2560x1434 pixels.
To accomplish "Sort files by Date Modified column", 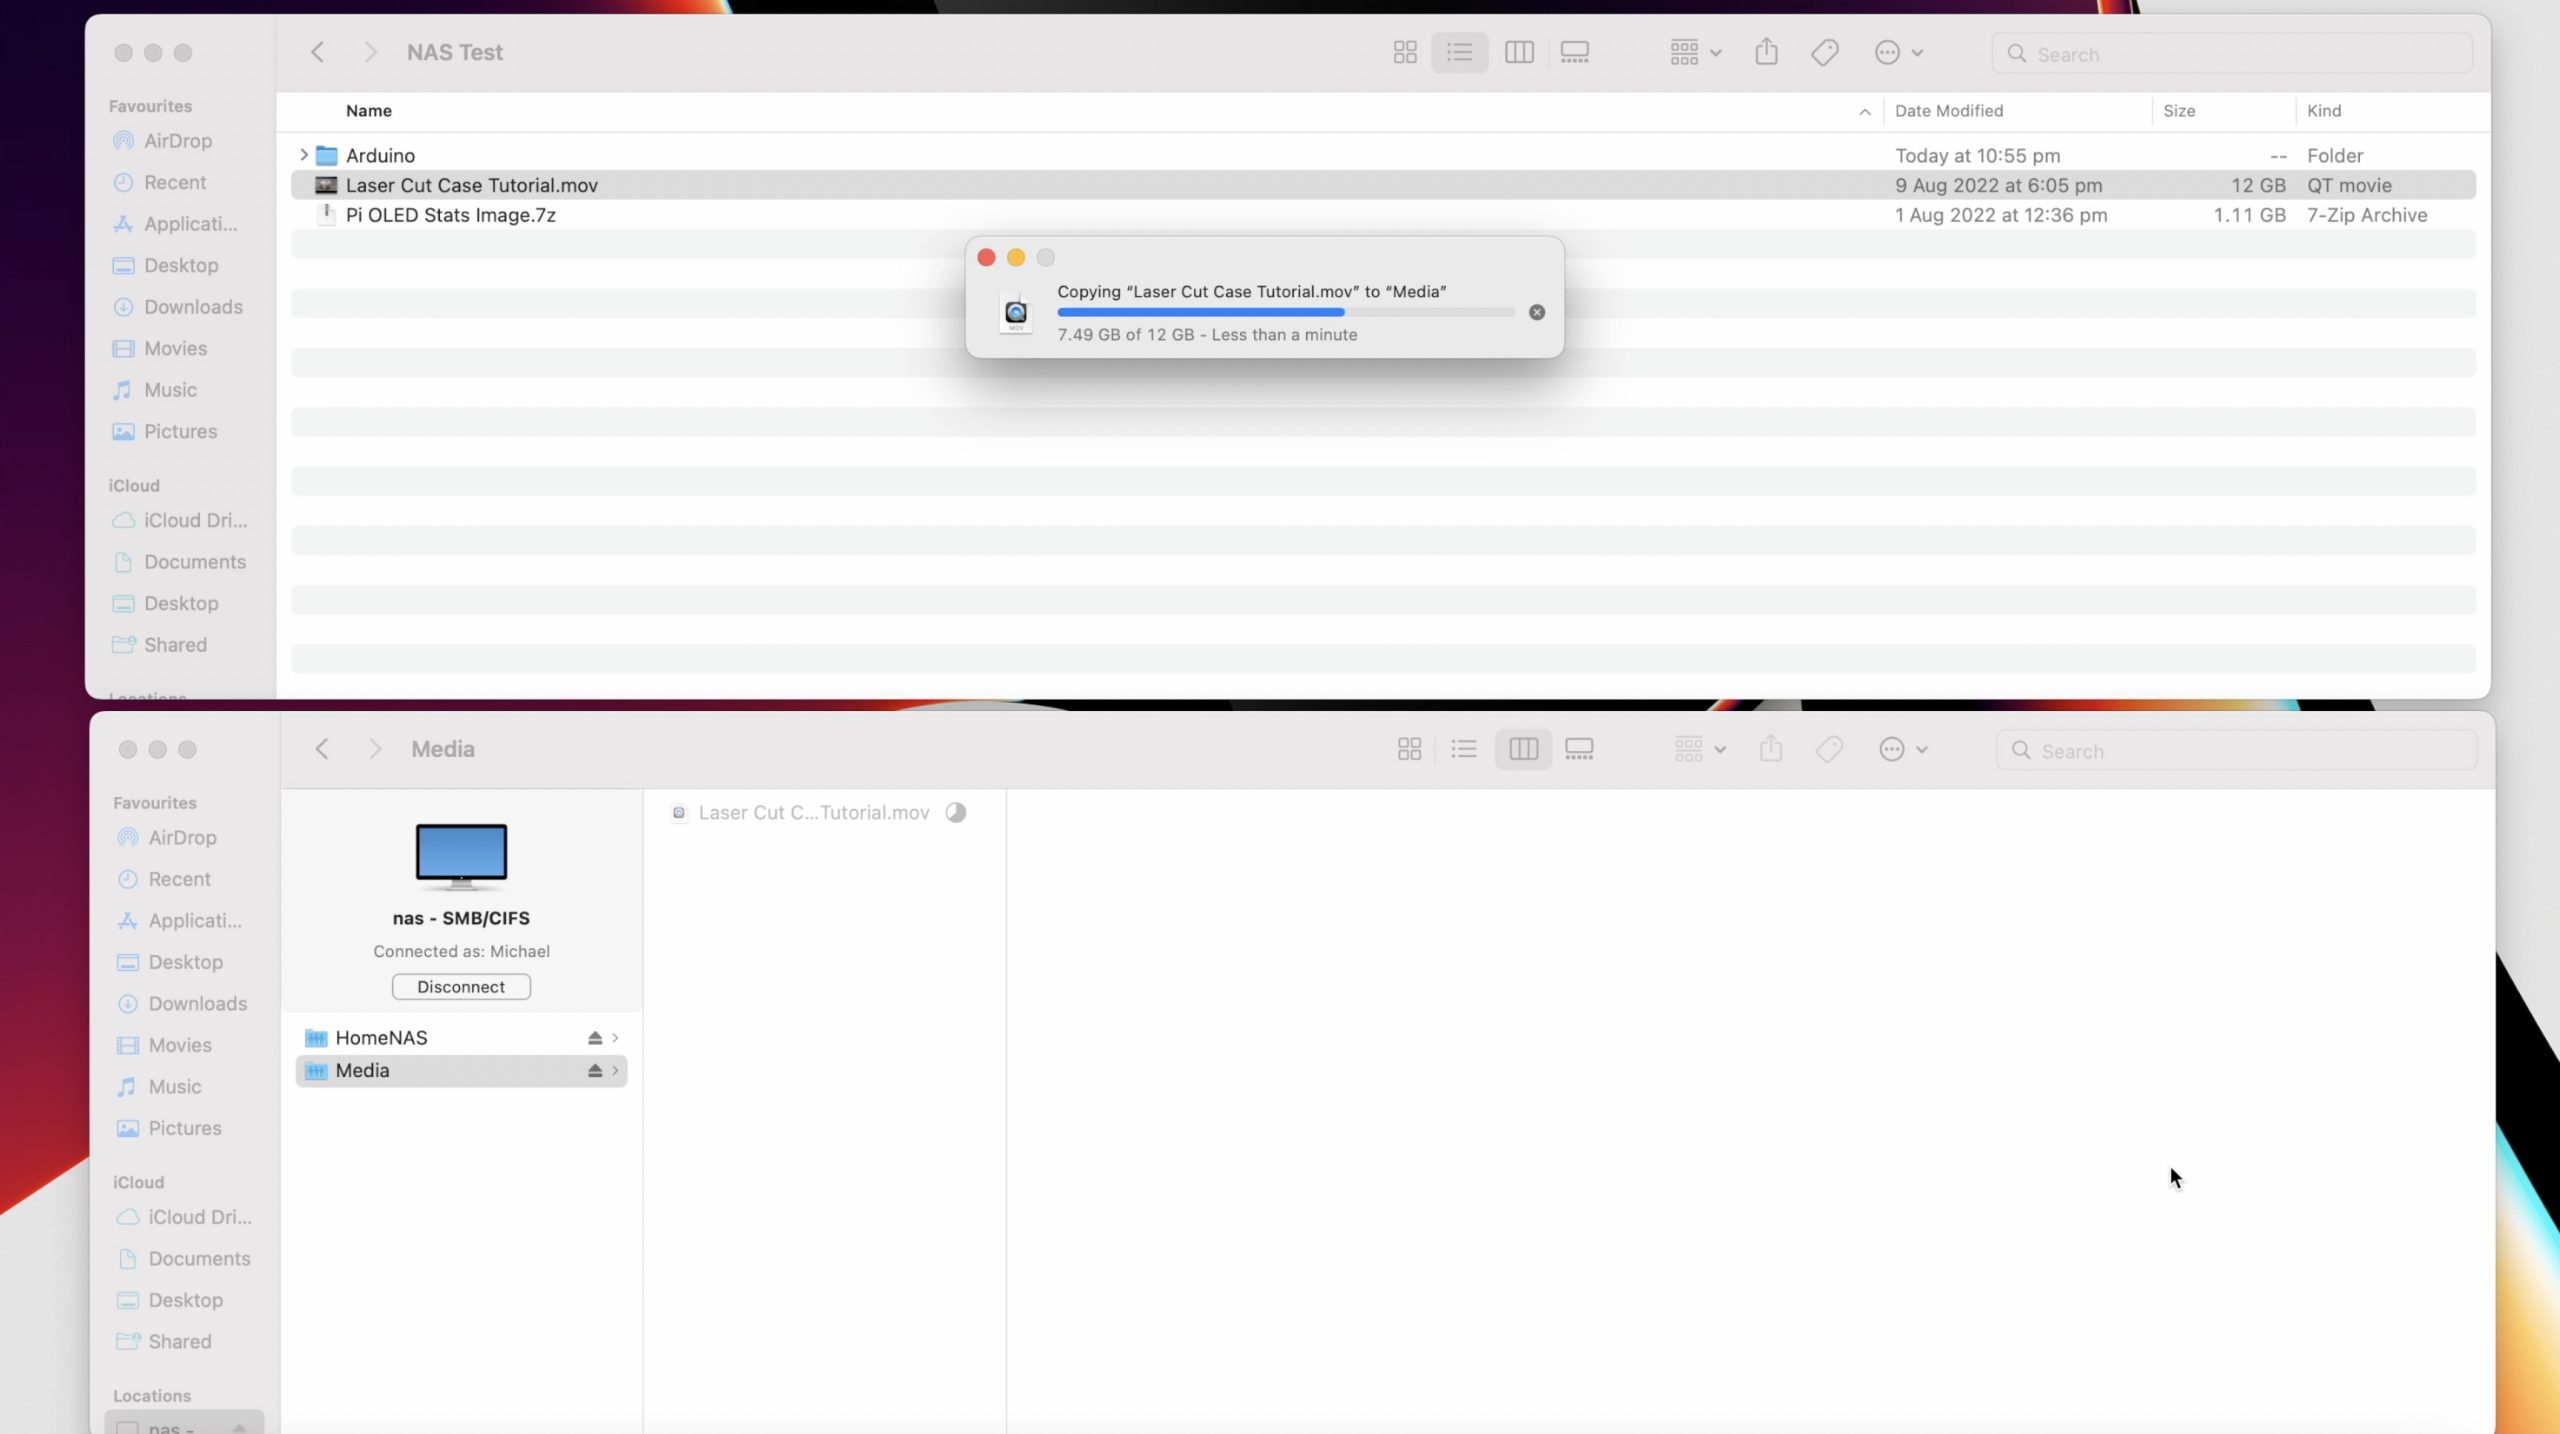I will click(x=1948, y=111).
